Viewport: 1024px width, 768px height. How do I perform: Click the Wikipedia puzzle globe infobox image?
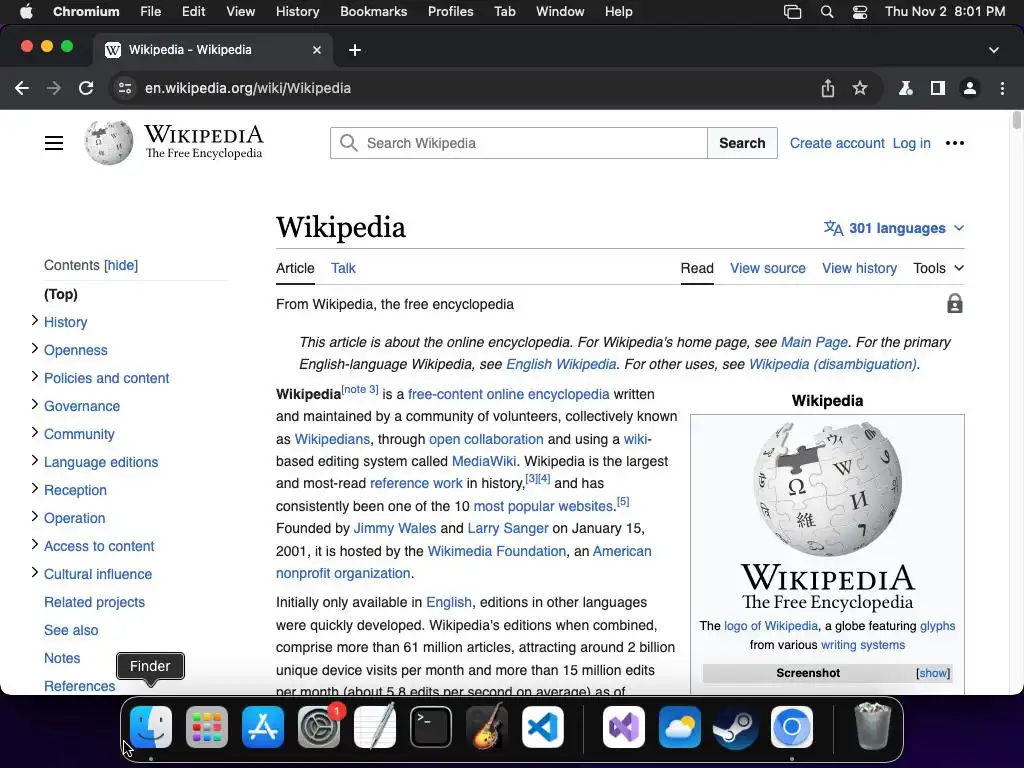coord(827,490)
